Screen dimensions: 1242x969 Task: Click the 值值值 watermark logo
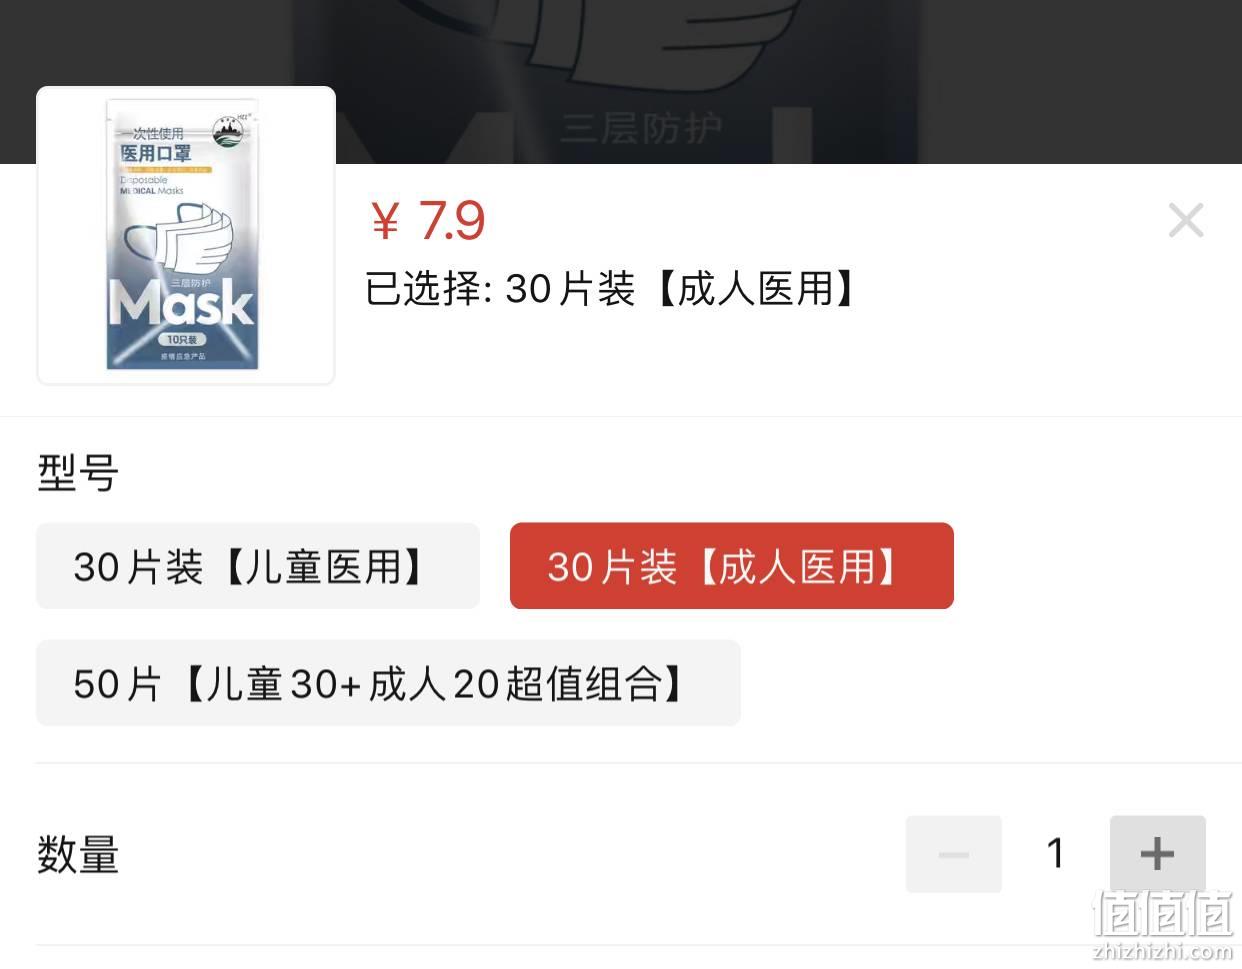1163,912
